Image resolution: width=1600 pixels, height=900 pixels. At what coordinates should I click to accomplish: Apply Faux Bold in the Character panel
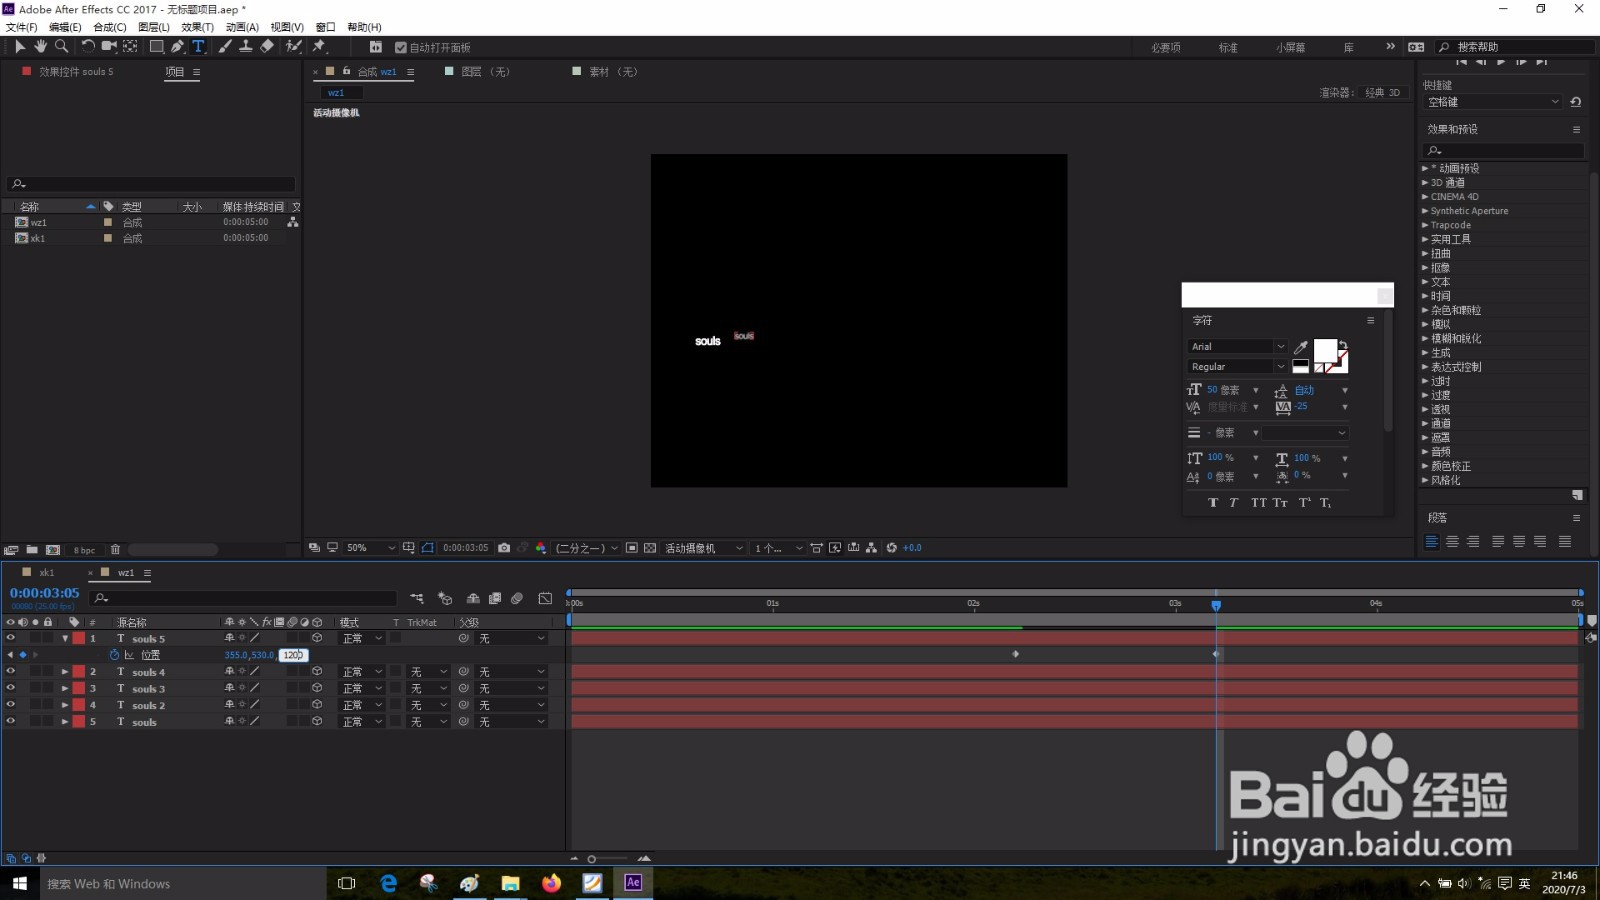(x=1213, y=503)
